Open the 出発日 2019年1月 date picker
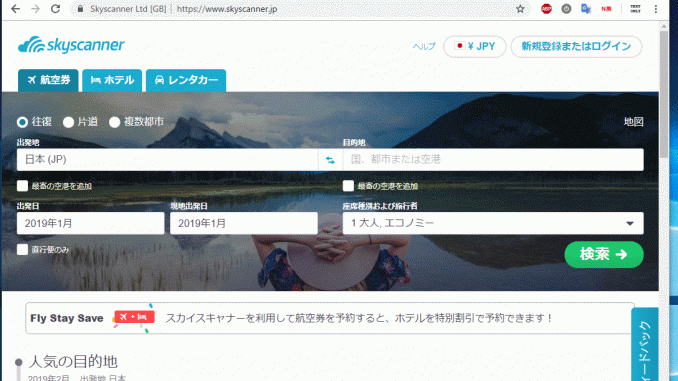This screenshot has height=381, width=678. tap(90, 223)
